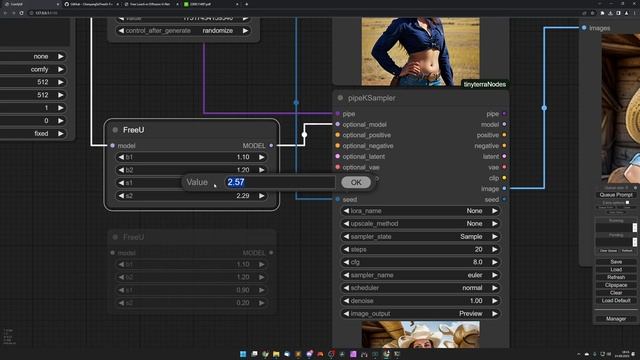Increase steps value with right arrow
Viewport: 640px width, 360px height.
pyautogui.click(x=495, y=249)
